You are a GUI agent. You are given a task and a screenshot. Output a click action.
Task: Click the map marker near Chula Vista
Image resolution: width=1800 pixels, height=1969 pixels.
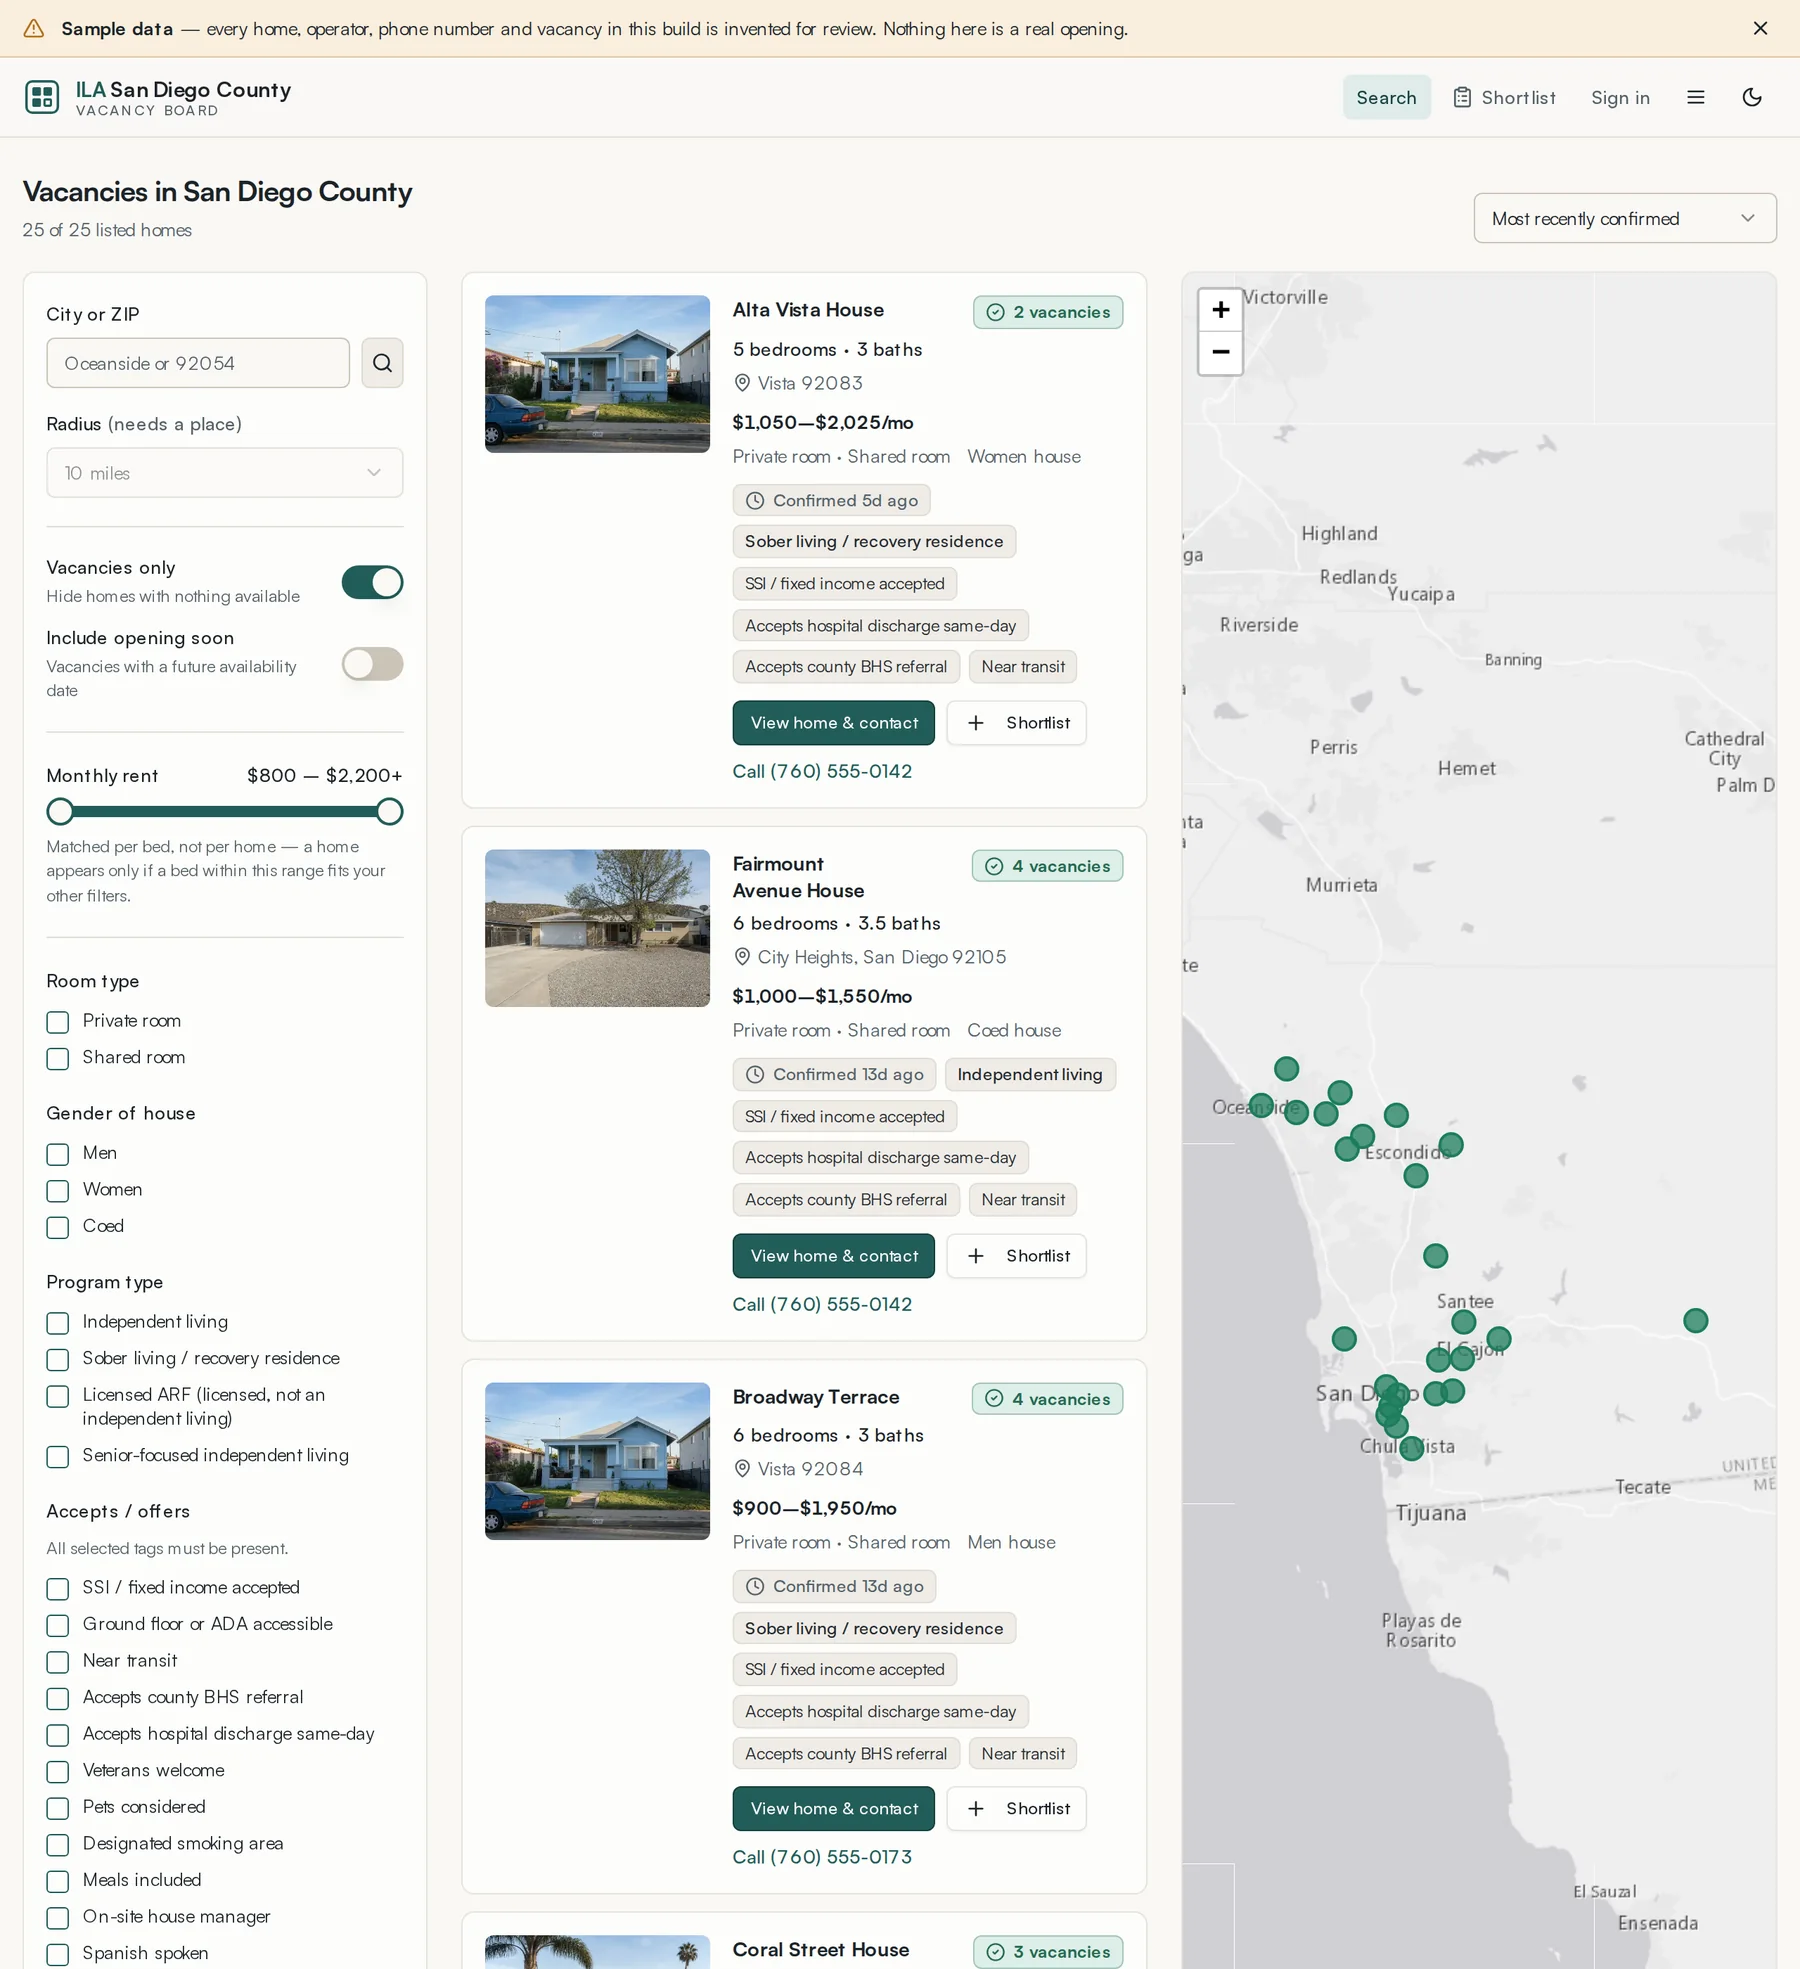tap(1411, 1448)
